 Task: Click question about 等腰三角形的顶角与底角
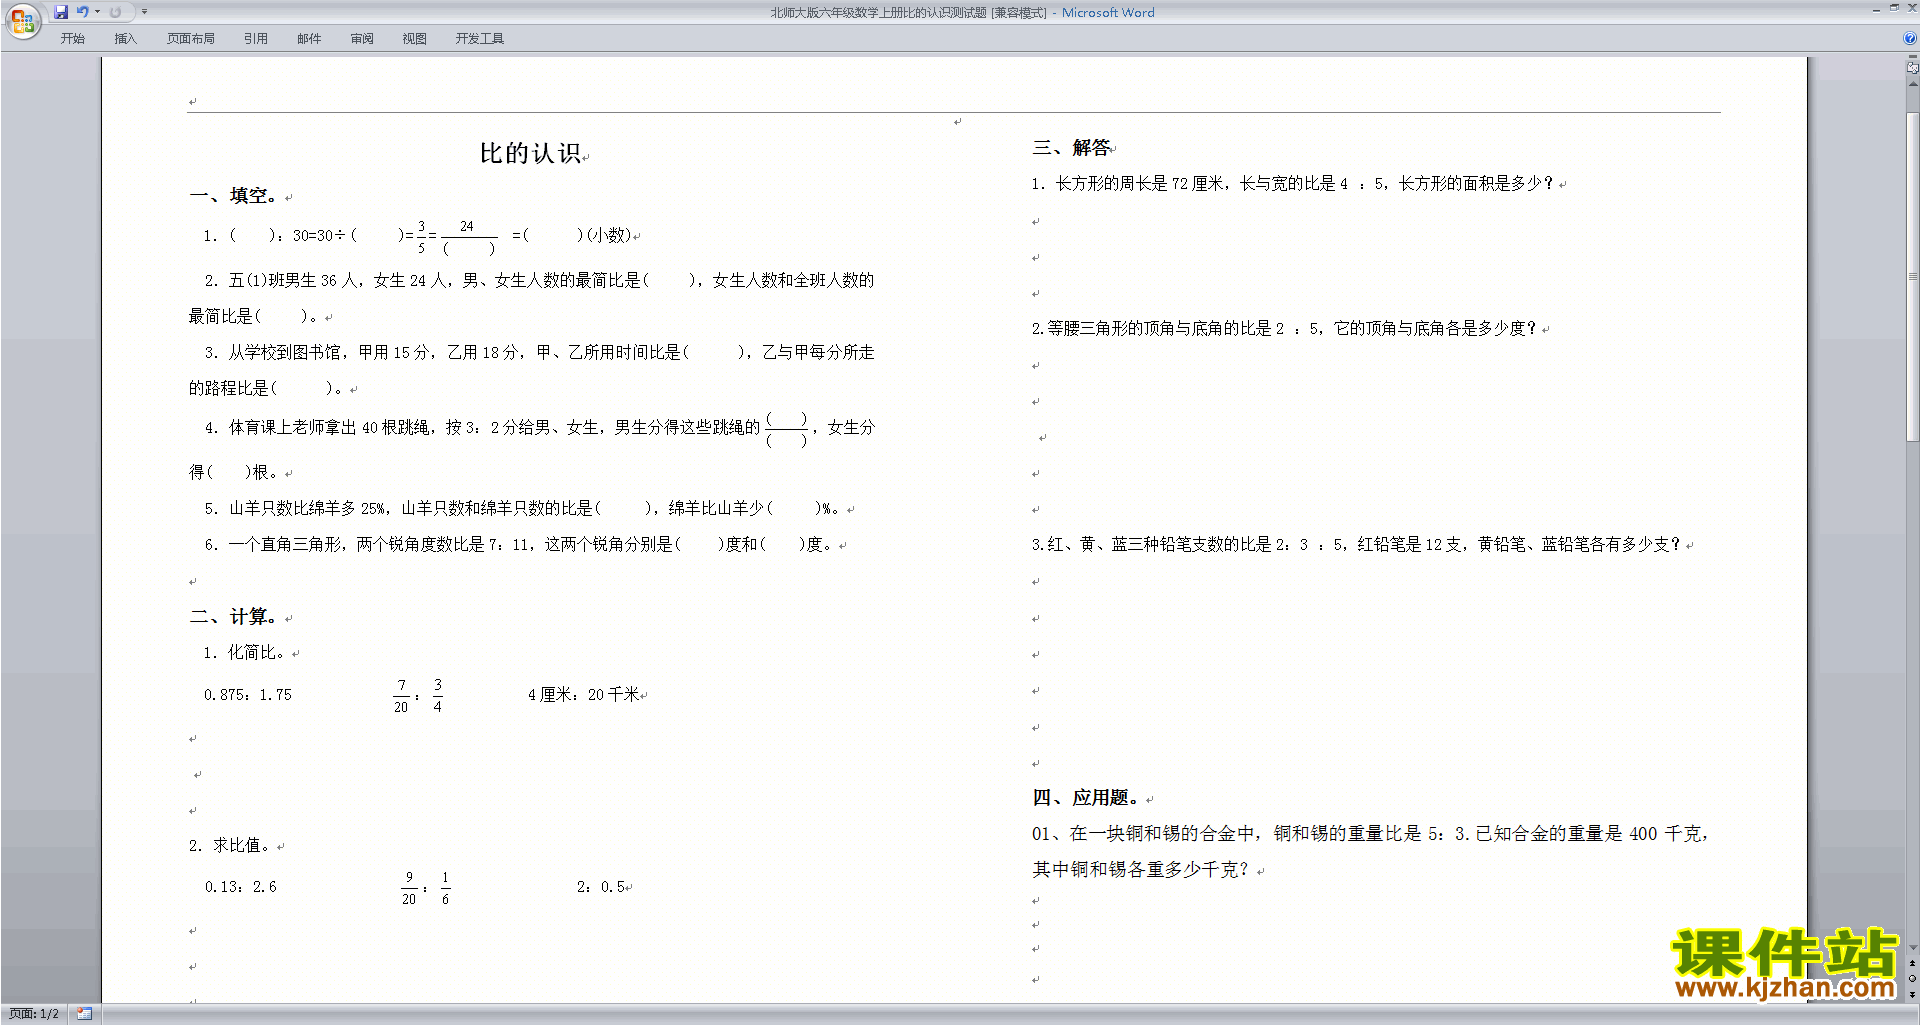coord(1284,329)
